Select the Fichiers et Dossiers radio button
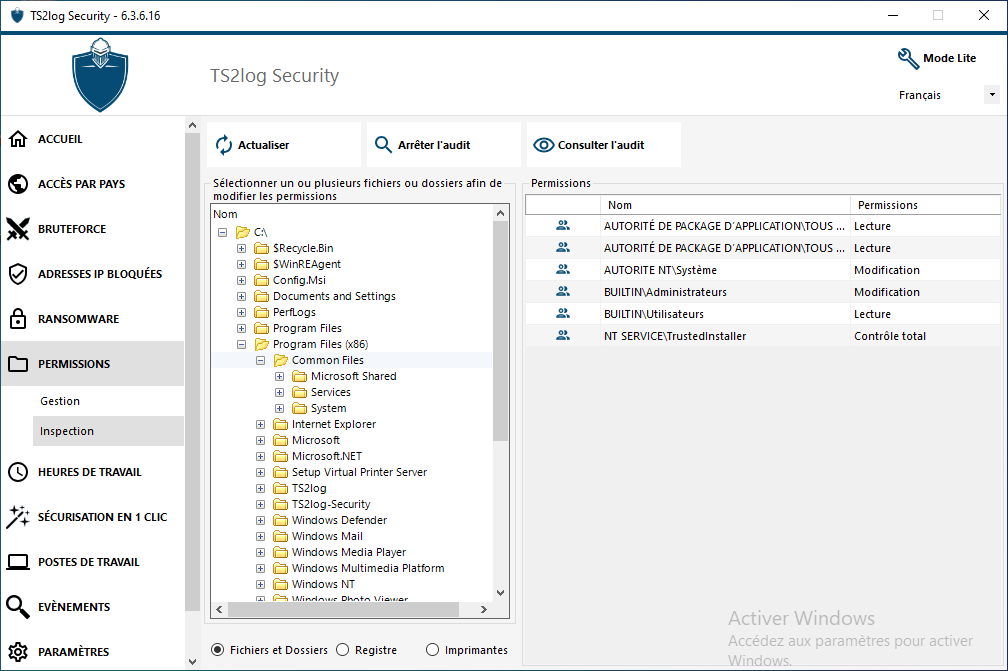1008x671 pixels. point(218,650)
